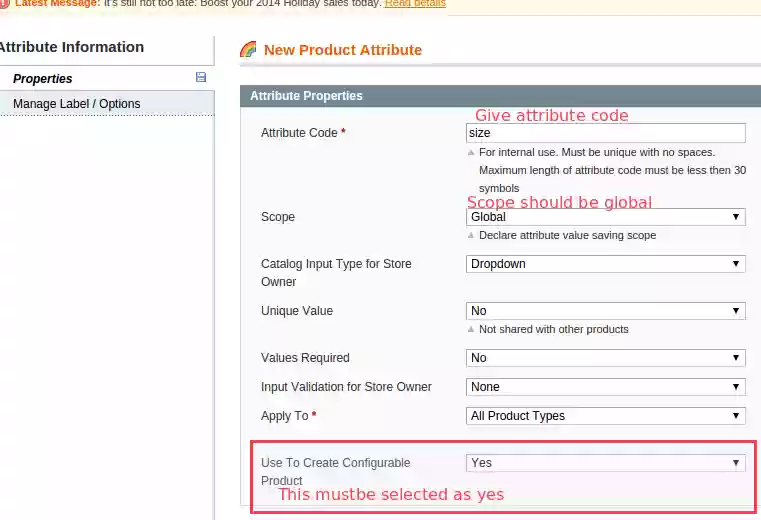Expand the Unique Value dropdown
This screenshot has height=520, width=761.
point(606,311)
